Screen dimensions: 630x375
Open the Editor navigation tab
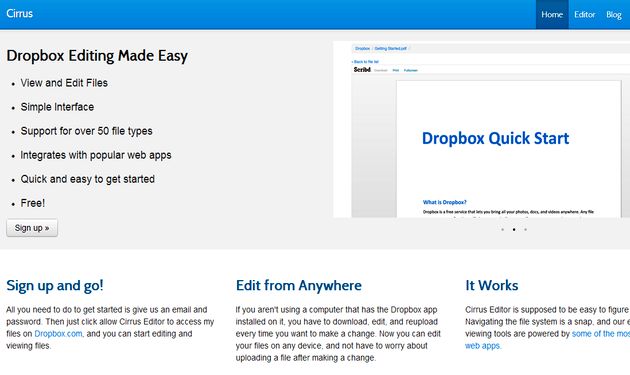pos(584,14)
